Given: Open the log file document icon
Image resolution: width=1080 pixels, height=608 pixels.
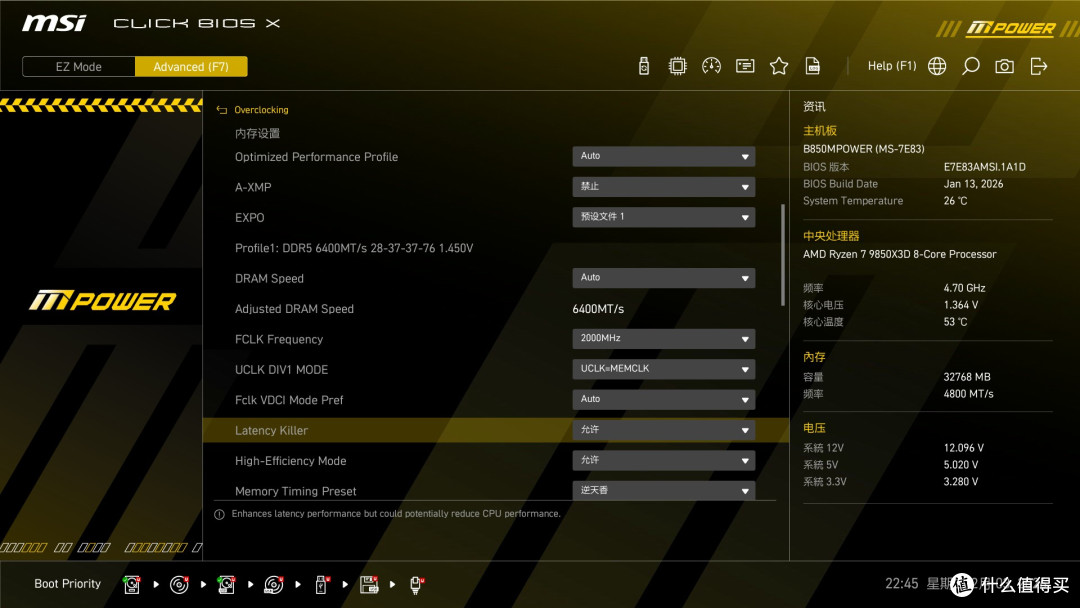Looking at the screenshot, I should (813, 66).
